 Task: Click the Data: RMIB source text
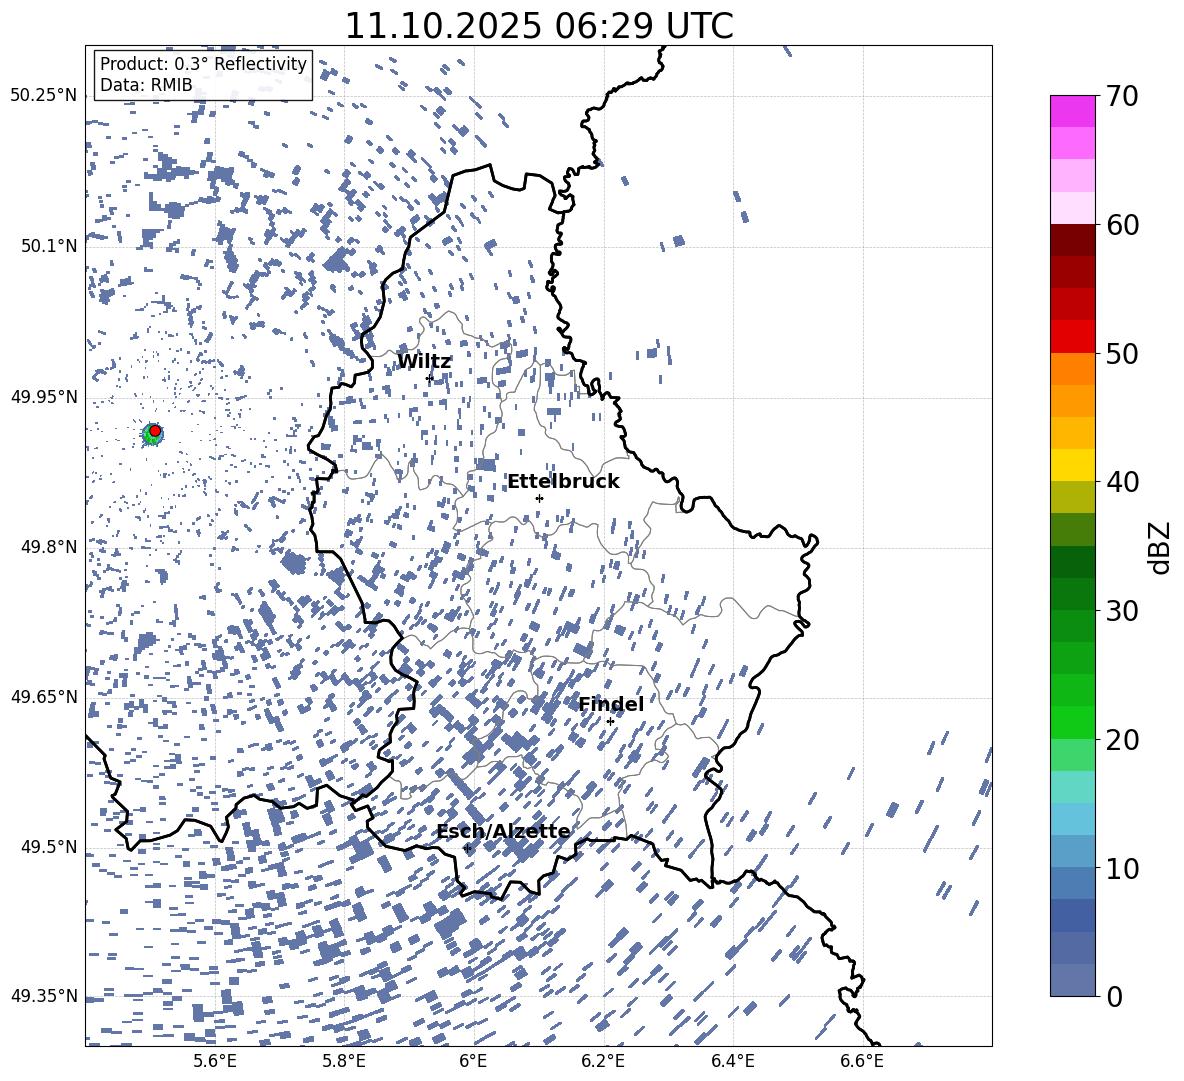tap(146, 85)
